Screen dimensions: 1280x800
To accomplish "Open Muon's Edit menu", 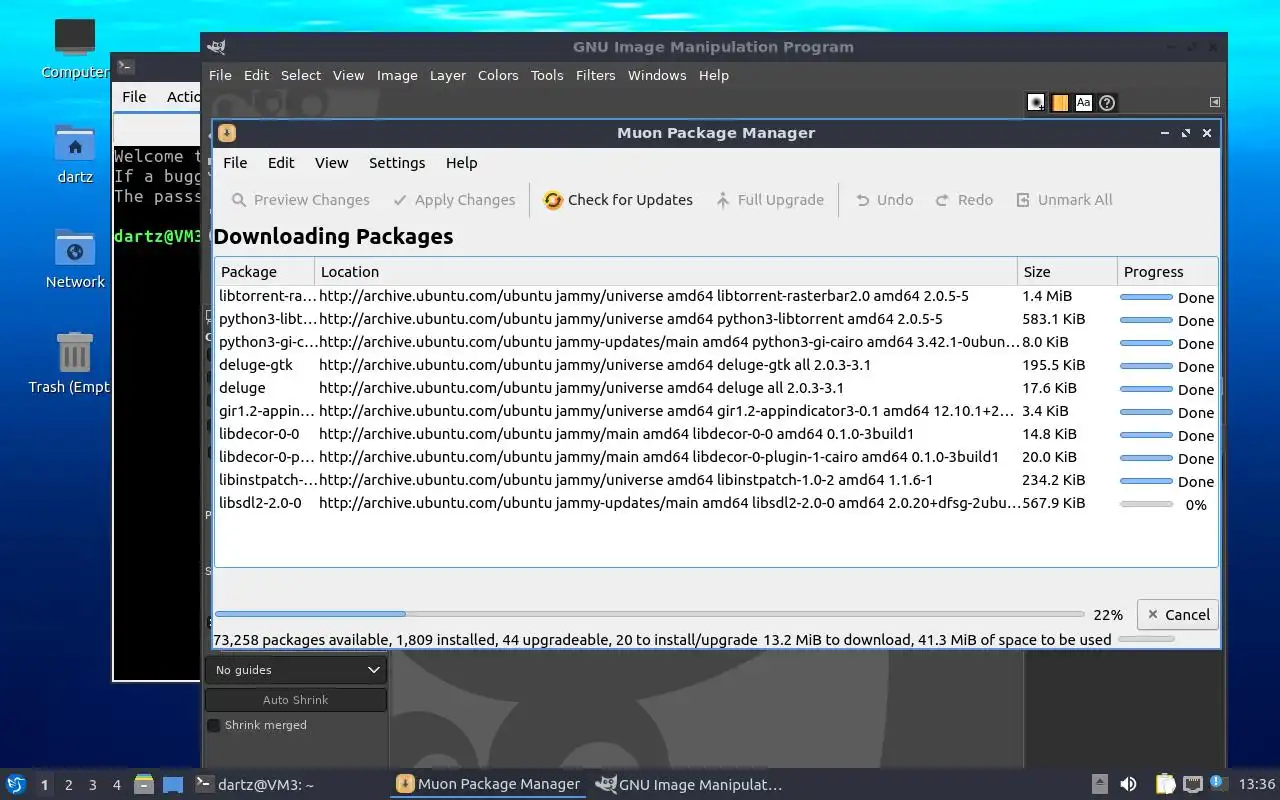I will coord(281,163).
